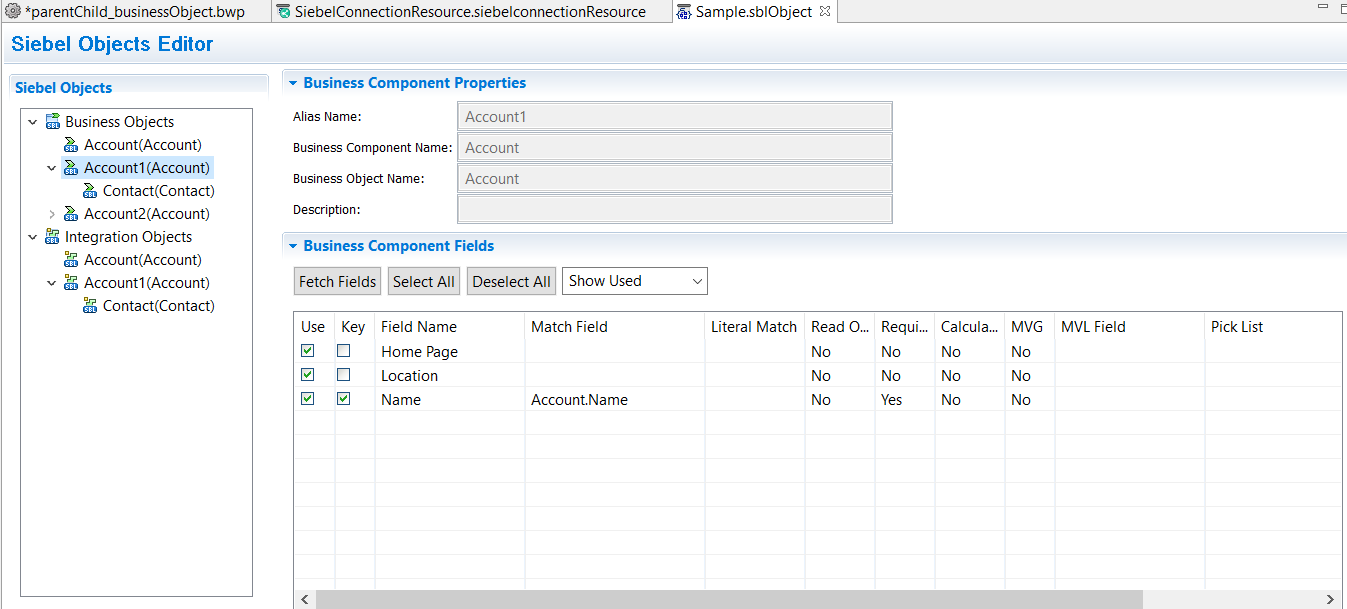Click the Description input field
Viewport: 1347px width, 609px height.
pos(675,209)
